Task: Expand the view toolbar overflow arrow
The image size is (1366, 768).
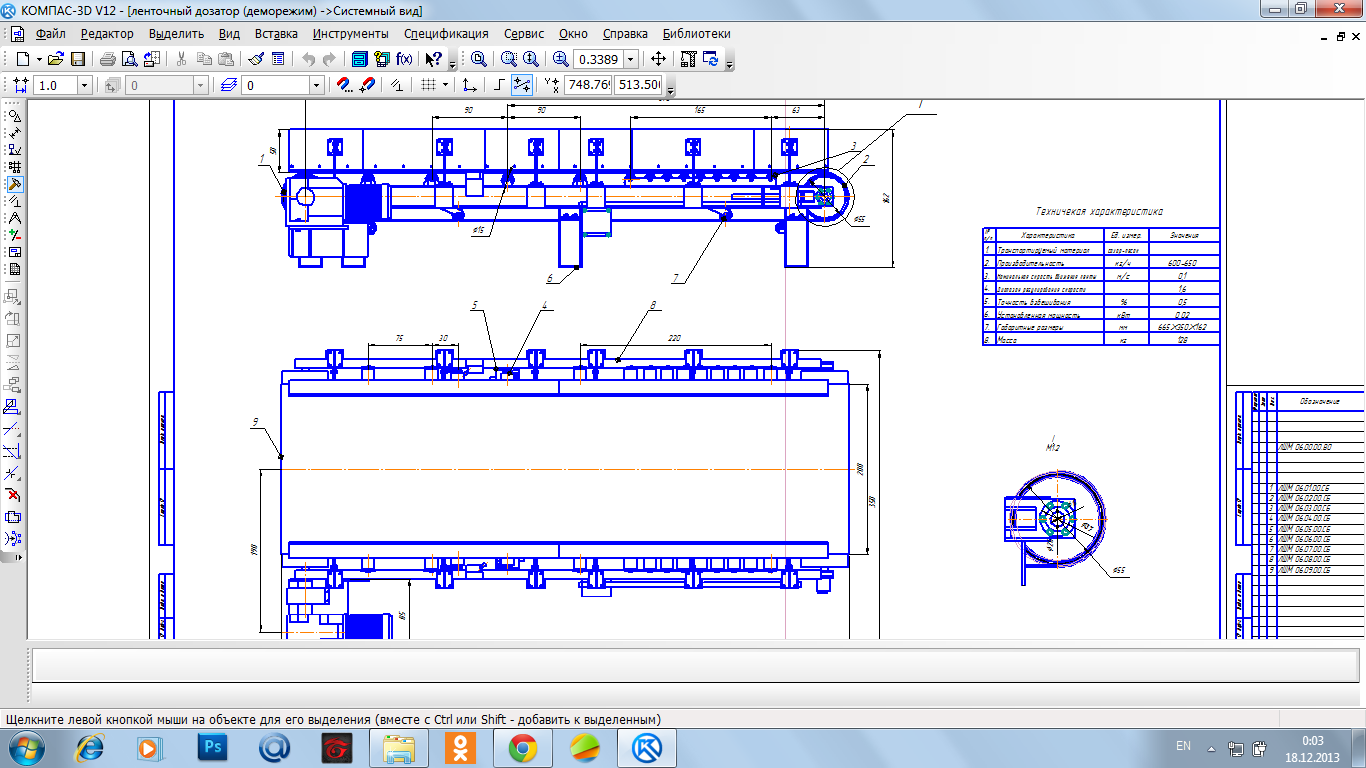Action: (x=730, y=63)
